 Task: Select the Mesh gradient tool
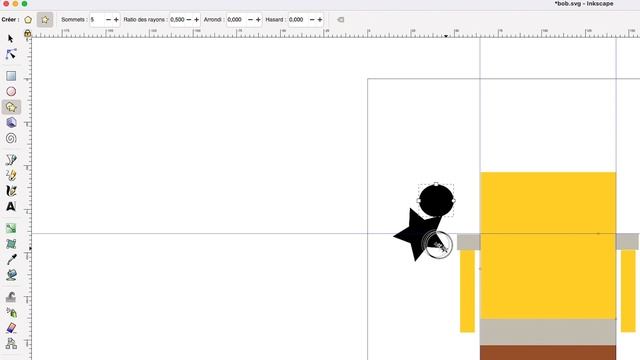coord(11,244)
